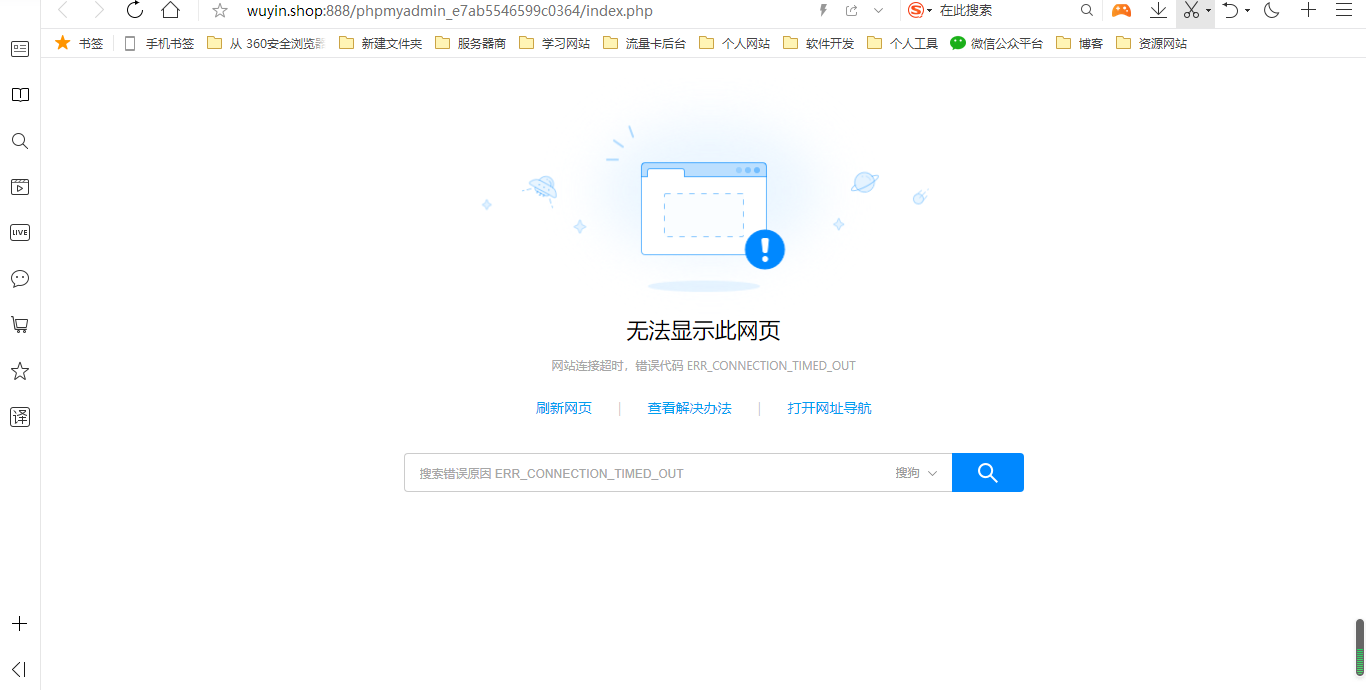Open 手机书签 mobile bookmarks
The image size is (1366, 690).
158,43
